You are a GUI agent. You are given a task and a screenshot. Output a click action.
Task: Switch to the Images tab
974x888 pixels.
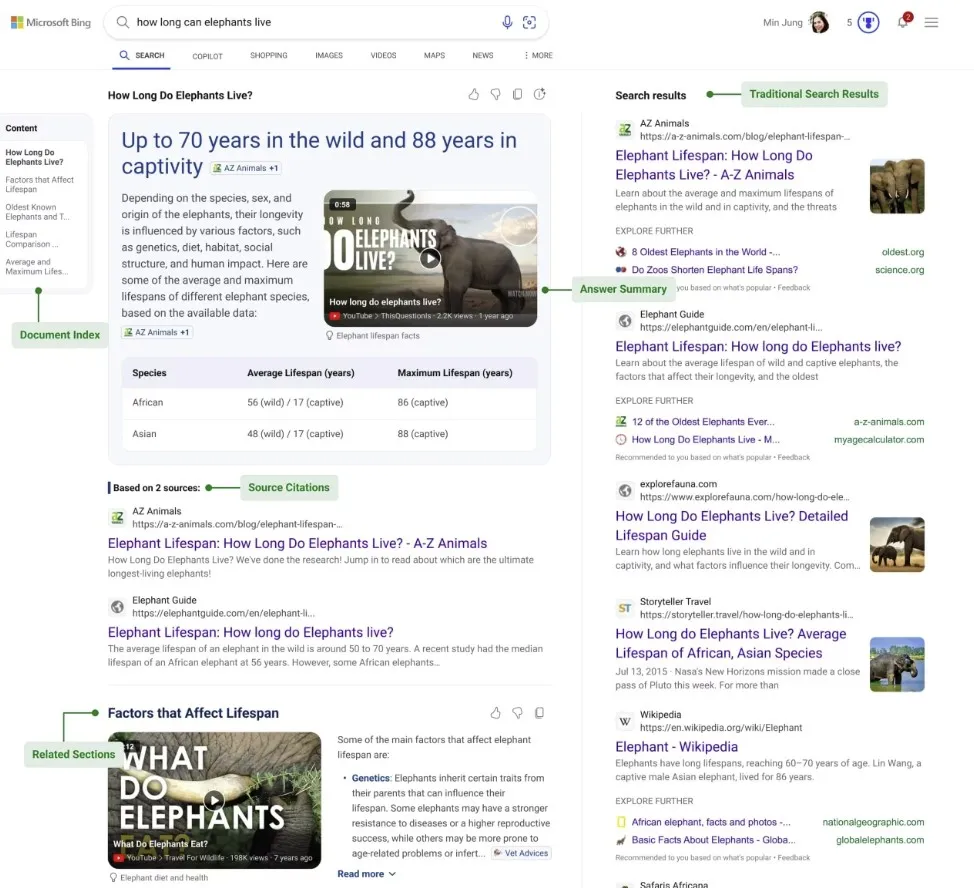(329, 55)
